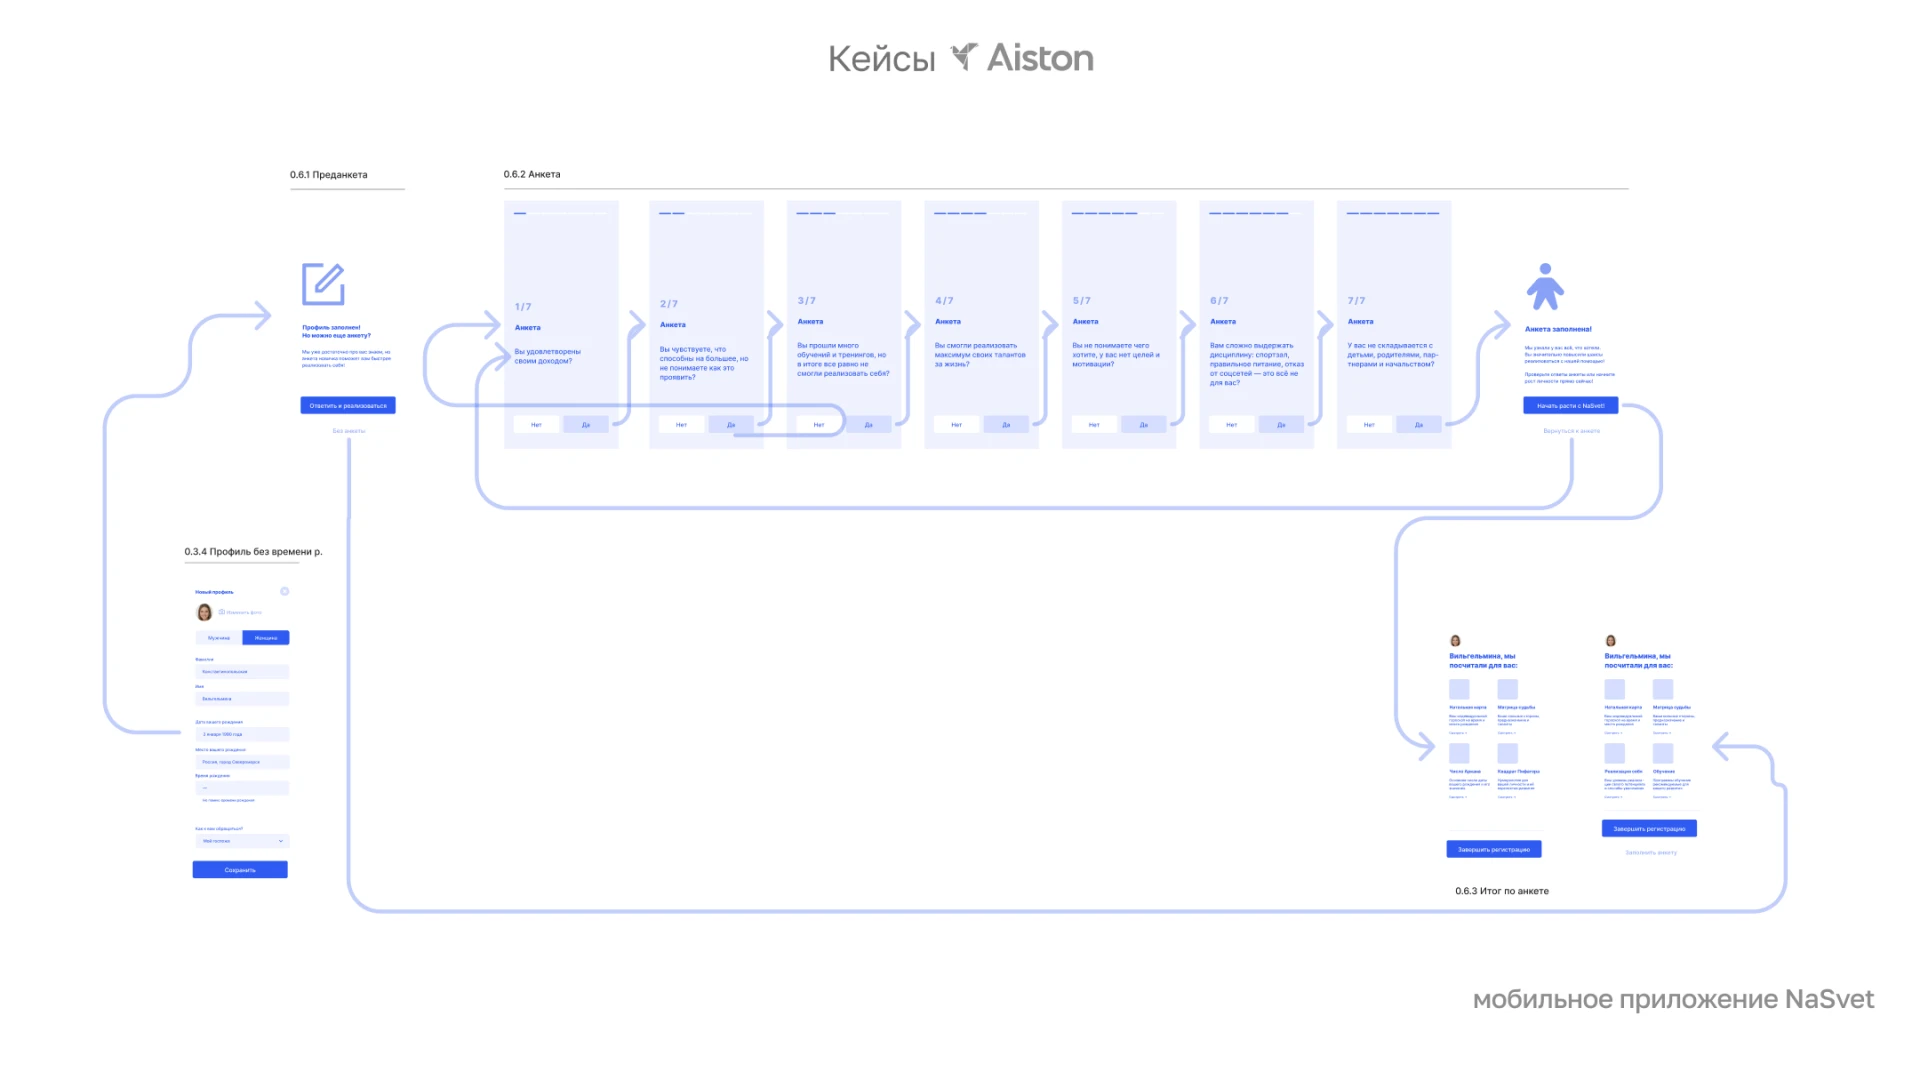This screenshot has height=1080, width=1920.
Task: Click the birth date field 2 января
Action: 242,734
